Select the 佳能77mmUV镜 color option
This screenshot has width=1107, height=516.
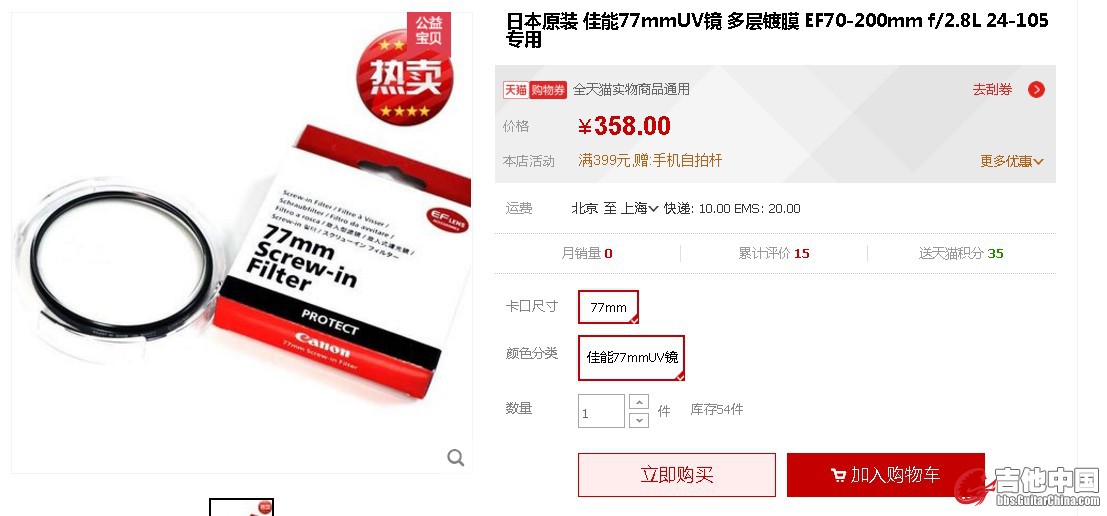click(631, 357)
